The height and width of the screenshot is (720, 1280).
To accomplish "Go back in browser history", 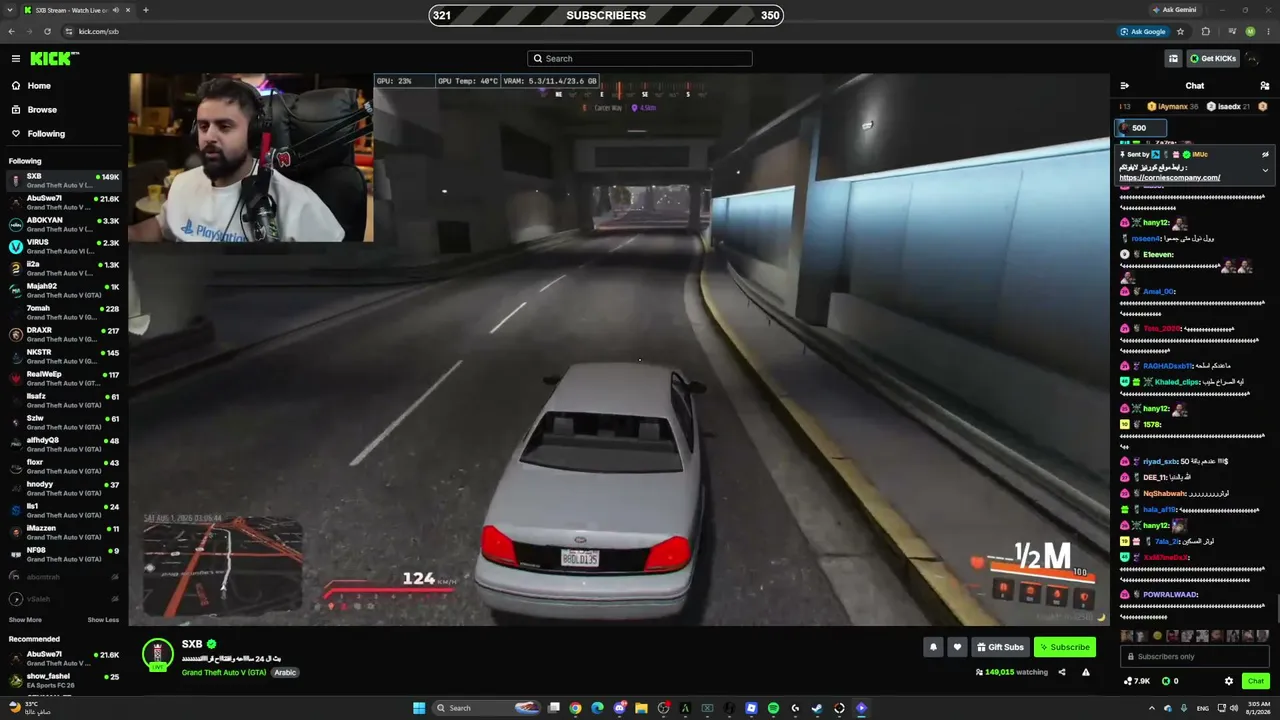I will click(x=11, y=32).
